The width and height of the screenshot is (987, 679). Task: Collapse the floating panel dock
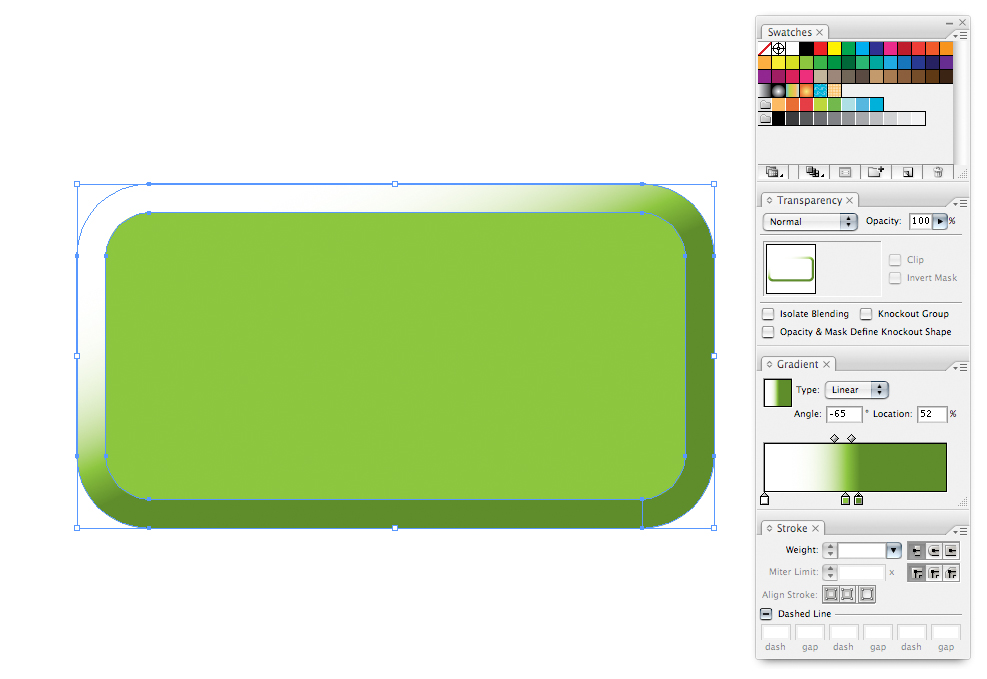[949, 23]
